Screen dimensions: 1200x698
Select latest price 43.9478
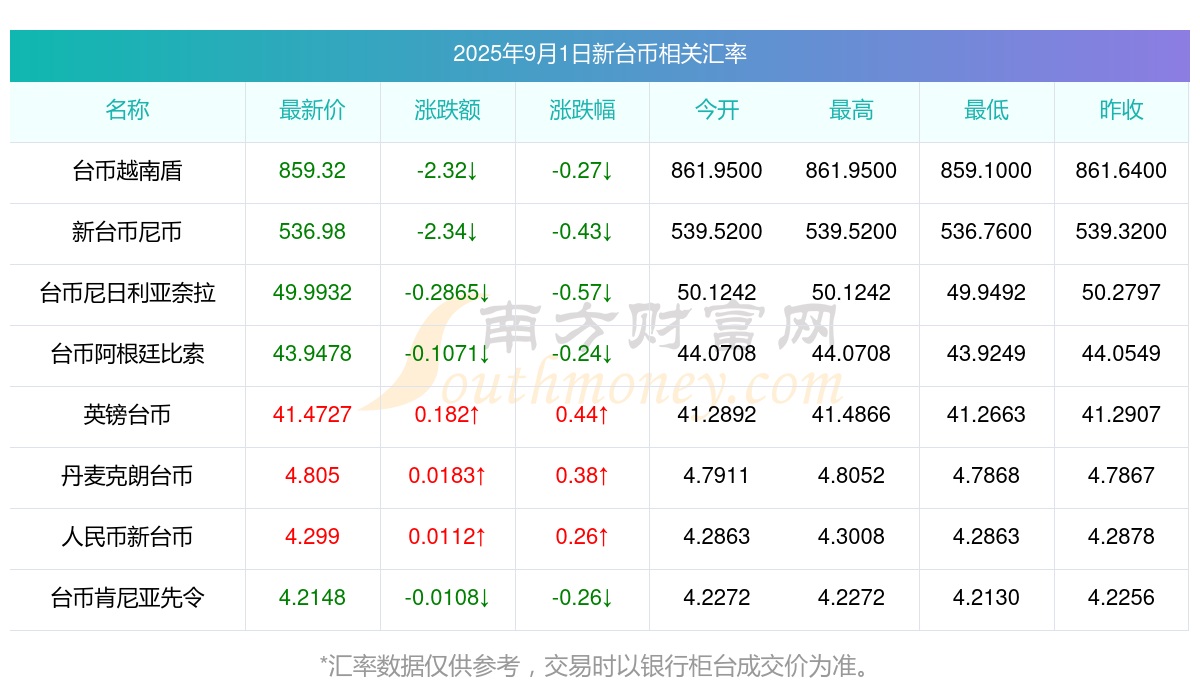click(x=312, y=354)
